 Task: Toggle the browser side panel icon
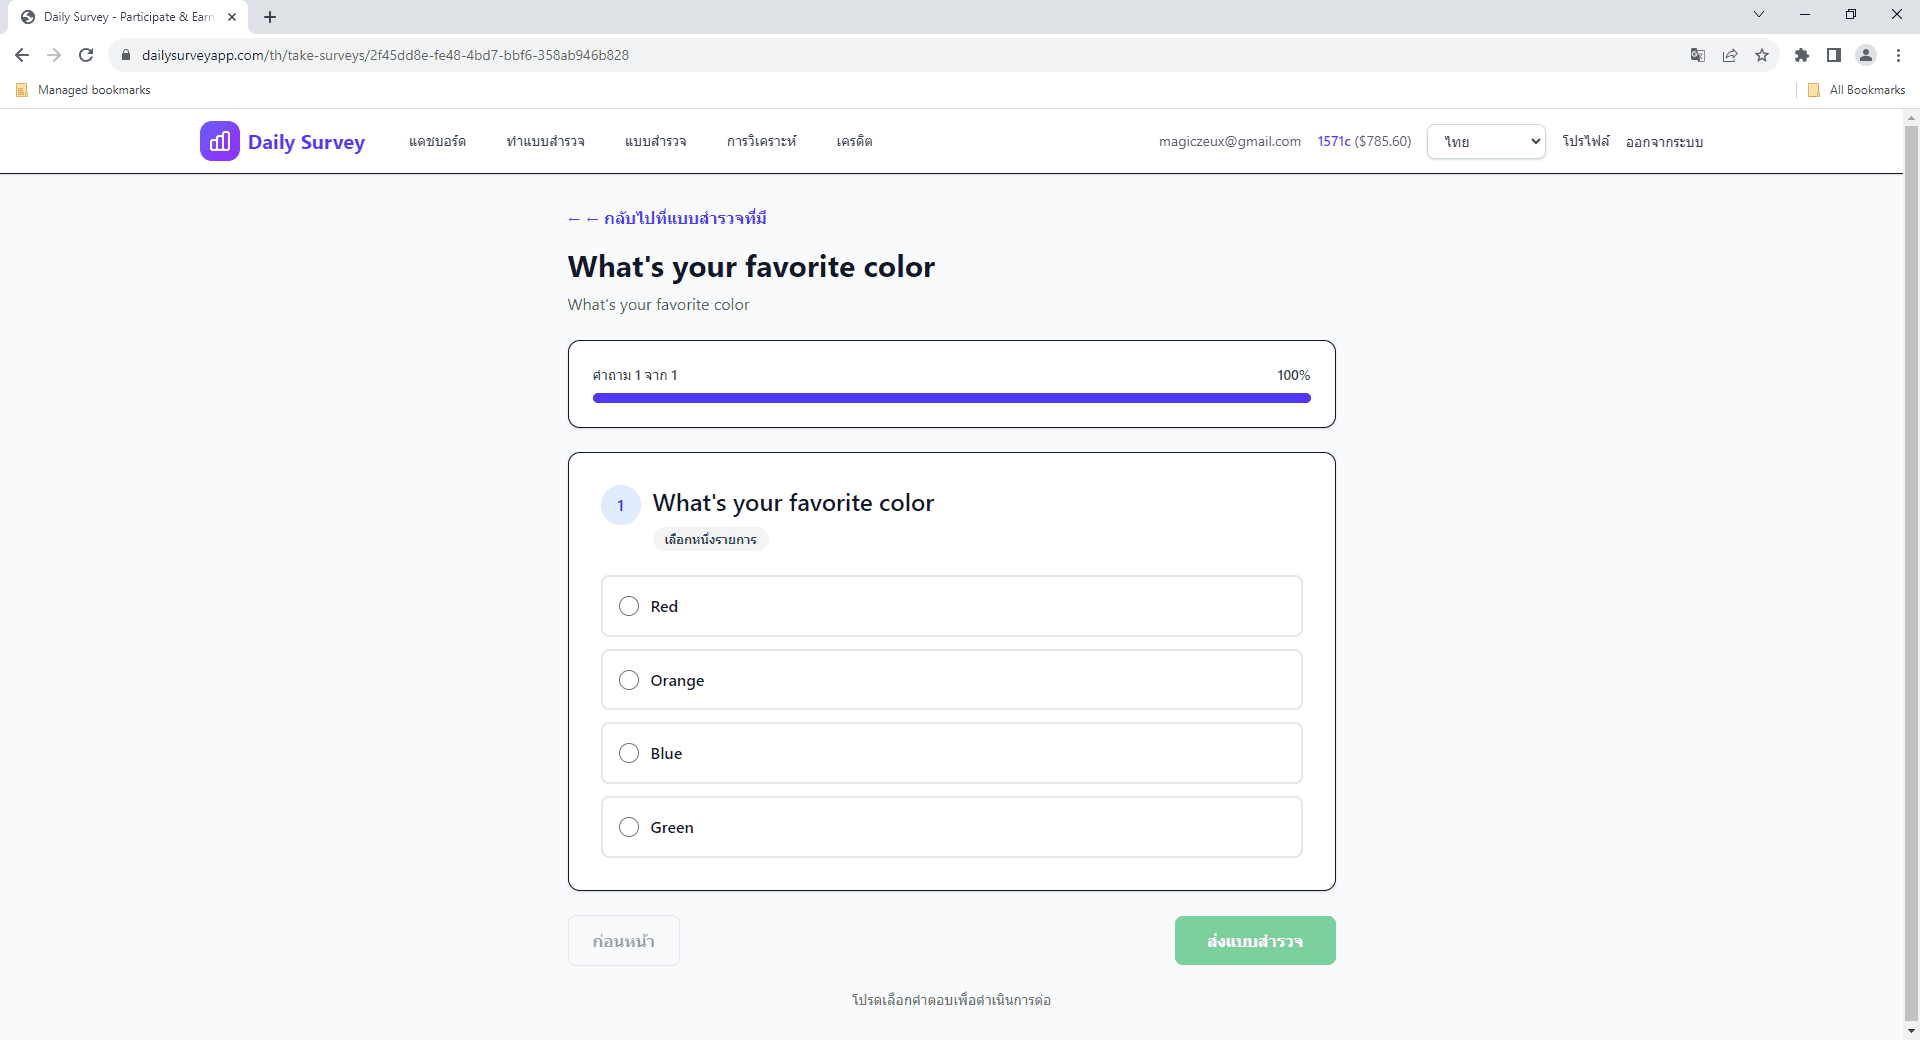[x=1833, y=55]
